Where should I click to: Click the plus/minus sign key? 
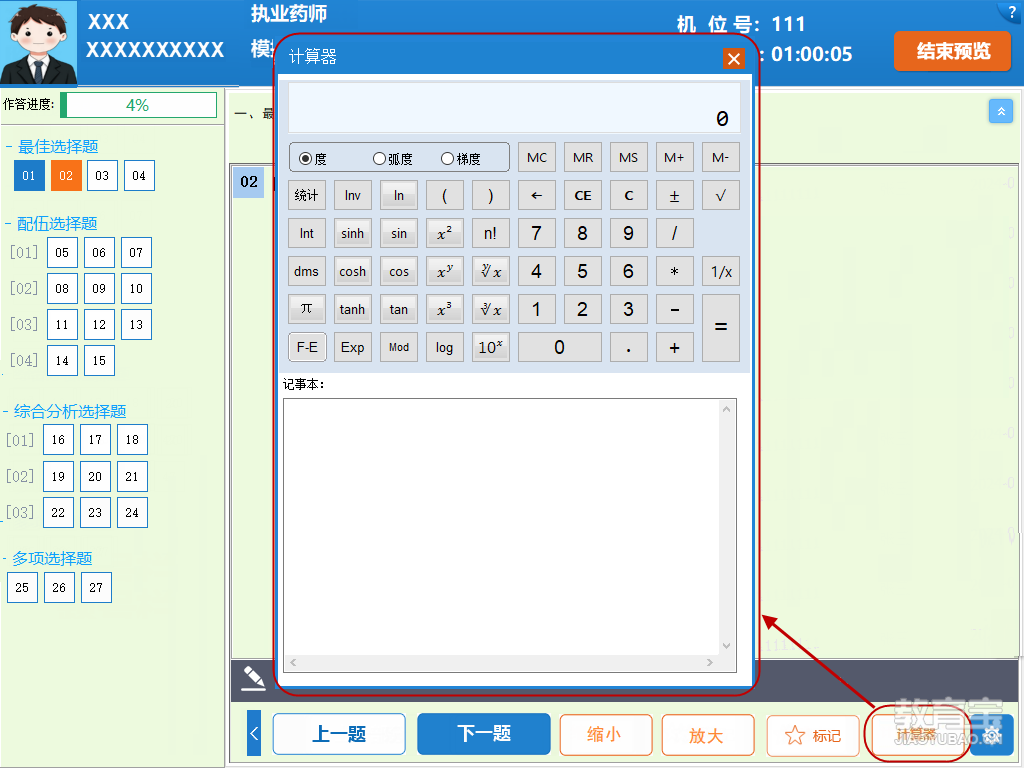pos(674,195)
